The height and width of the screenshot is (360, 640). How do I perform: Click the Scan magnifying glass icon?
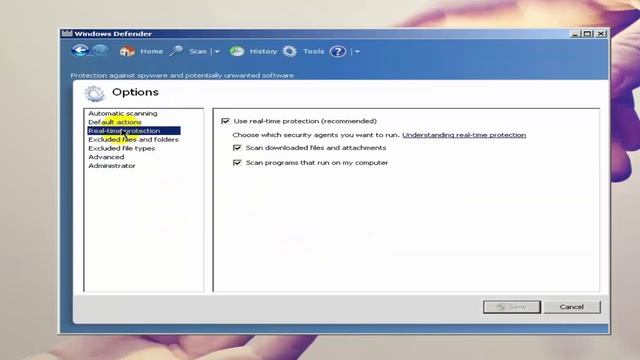[176, 51]
